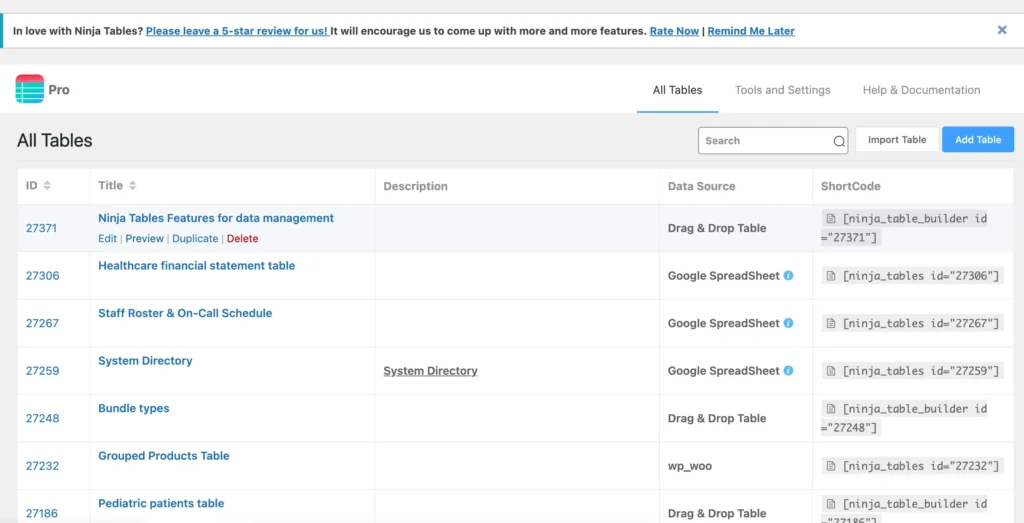Image resolution: width=1024 pixels, height=523 pixels.
Task: Open the 5-star review link
Action: tap(238, 31)
